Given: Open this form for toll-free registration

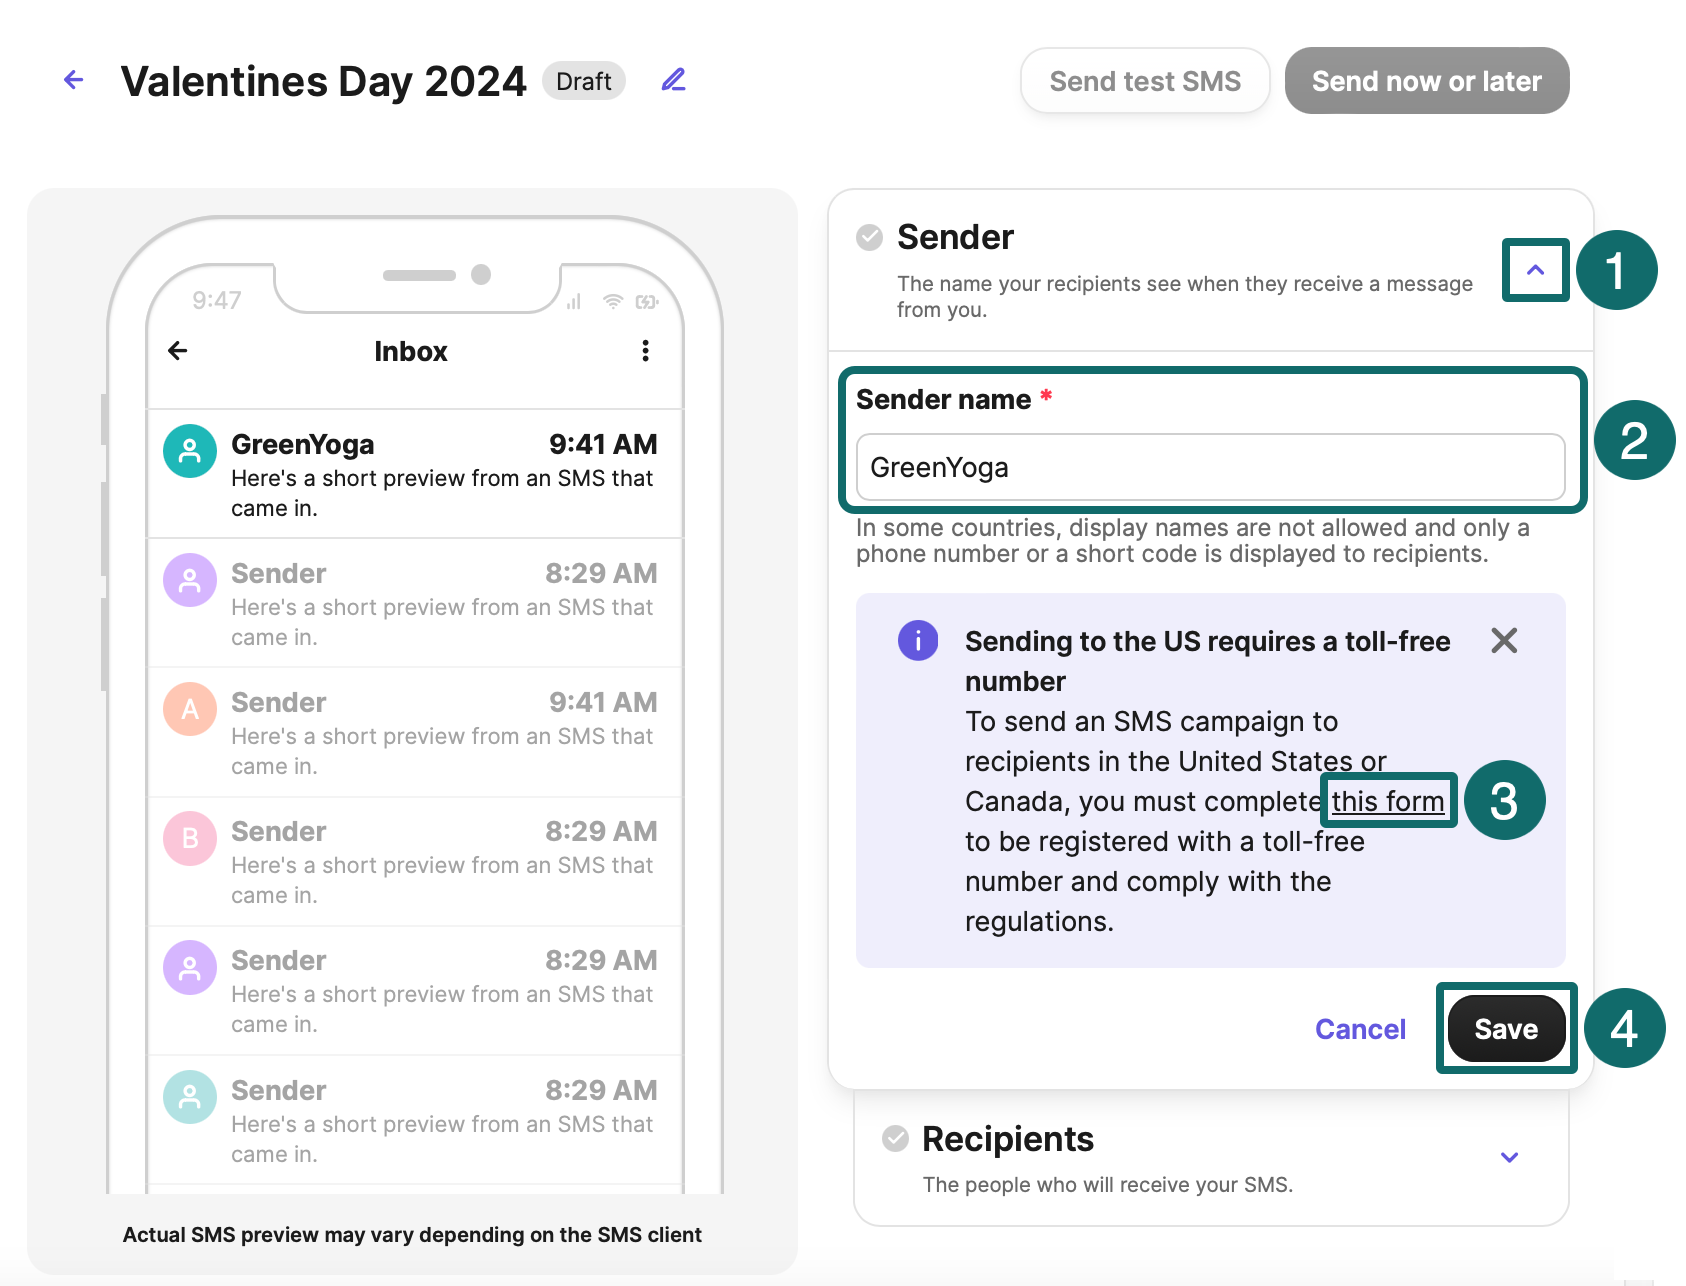Looking at the screenshot, I should pos(1387,800).
